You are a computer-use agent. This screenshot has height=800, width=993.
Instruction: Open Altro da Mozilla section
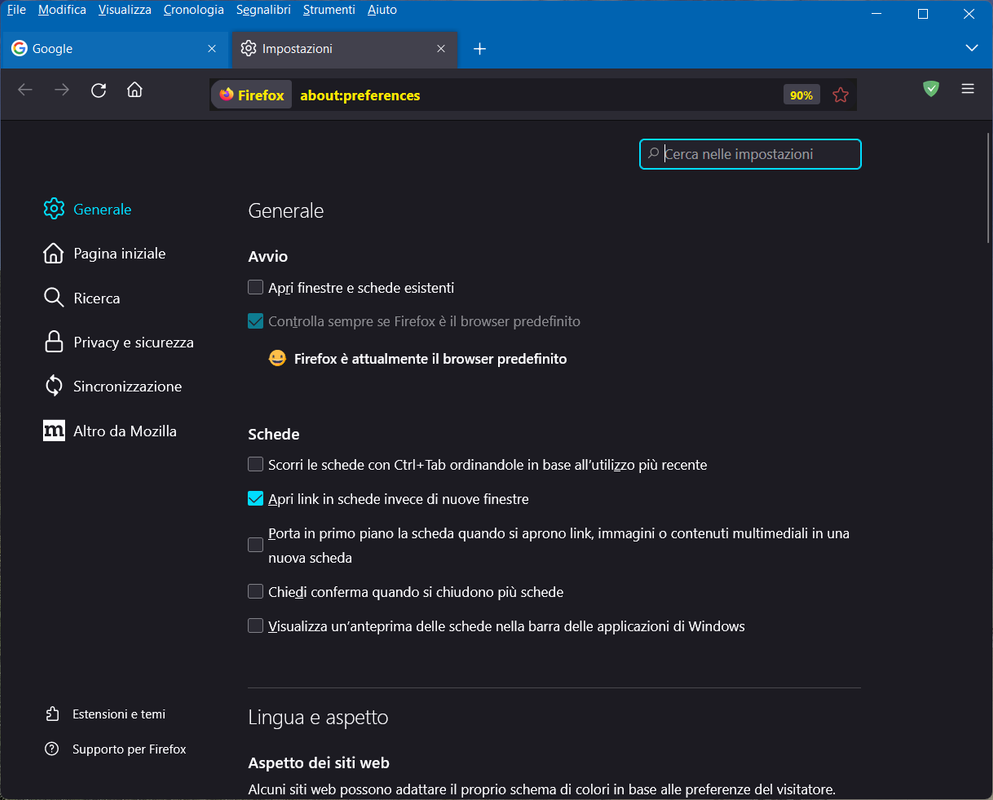coord(110,431)
